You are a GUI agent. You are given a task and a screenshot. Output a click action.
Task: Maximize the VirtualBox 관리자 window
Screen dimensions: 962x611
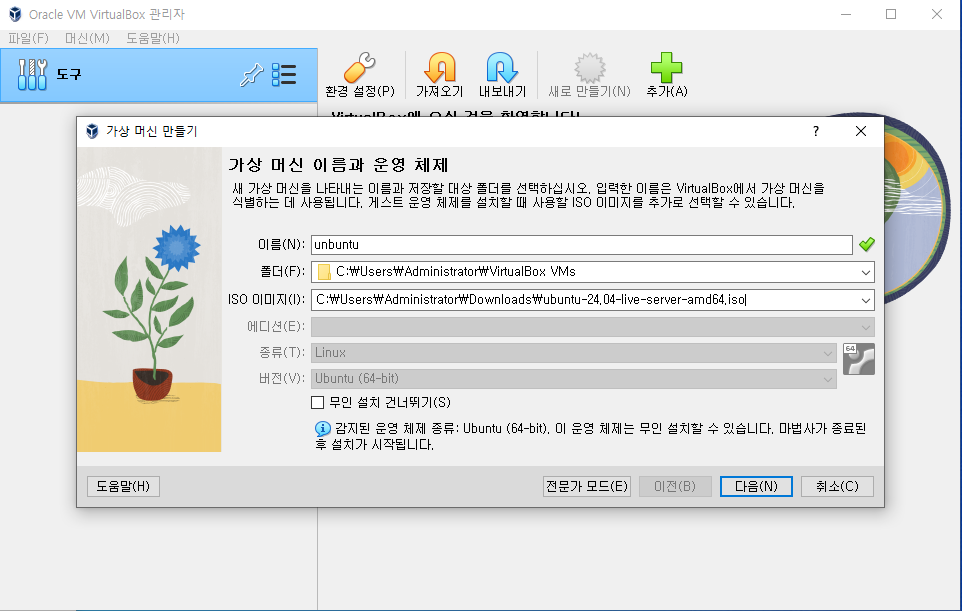click(x=891, y=14)
